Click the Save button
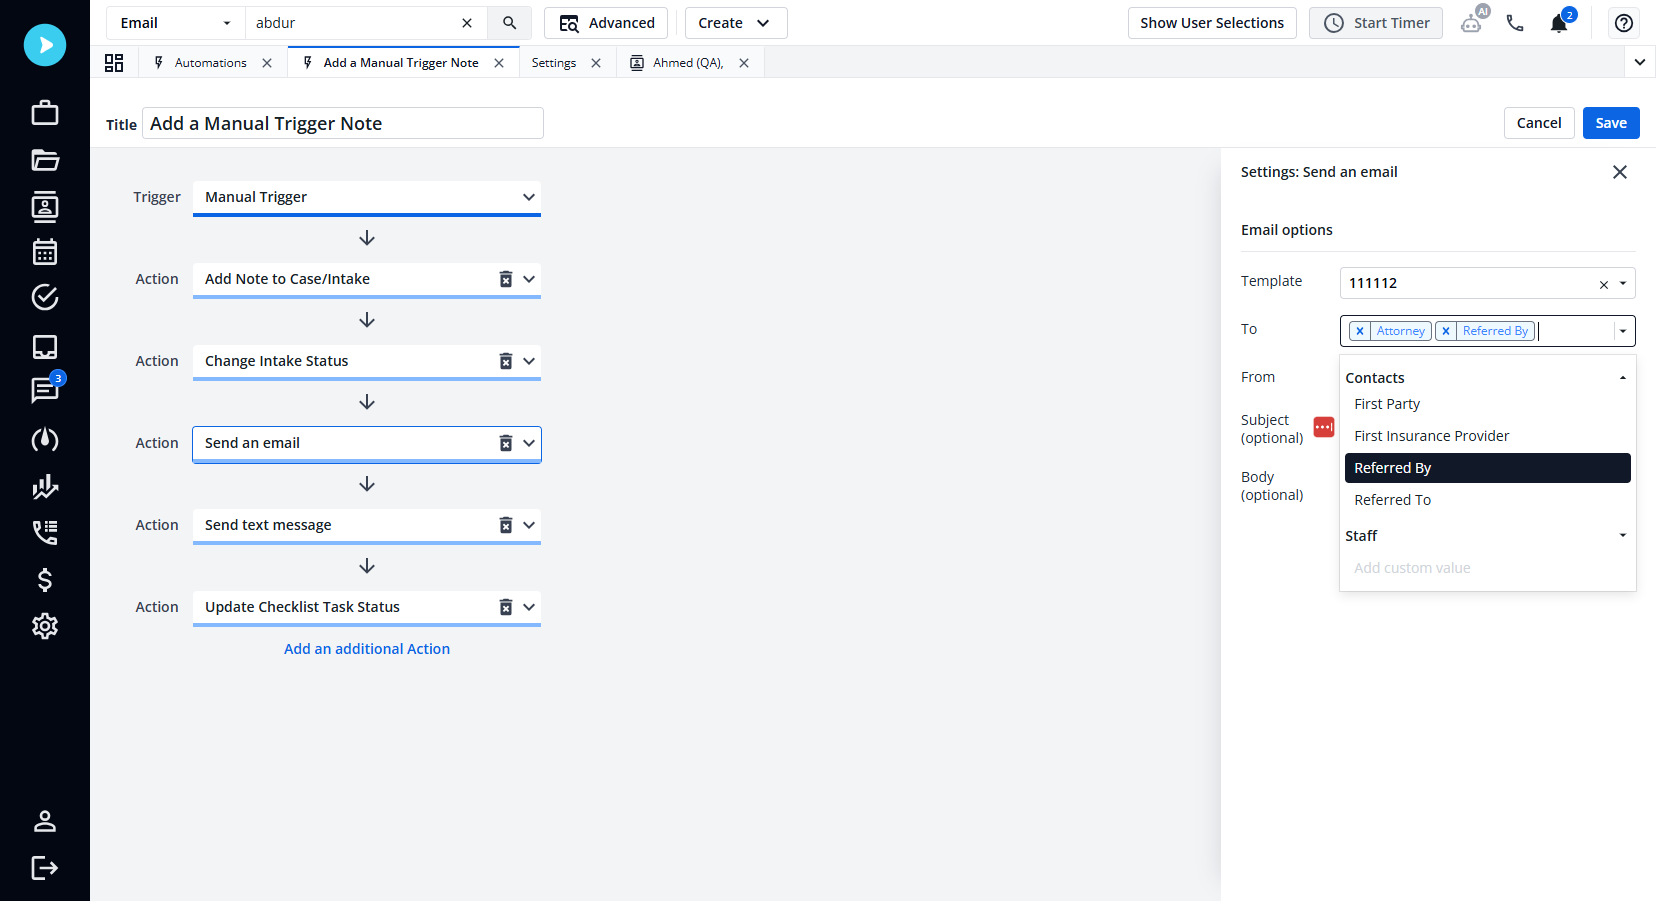1656x901 pixels. (x=1610, y=123)
